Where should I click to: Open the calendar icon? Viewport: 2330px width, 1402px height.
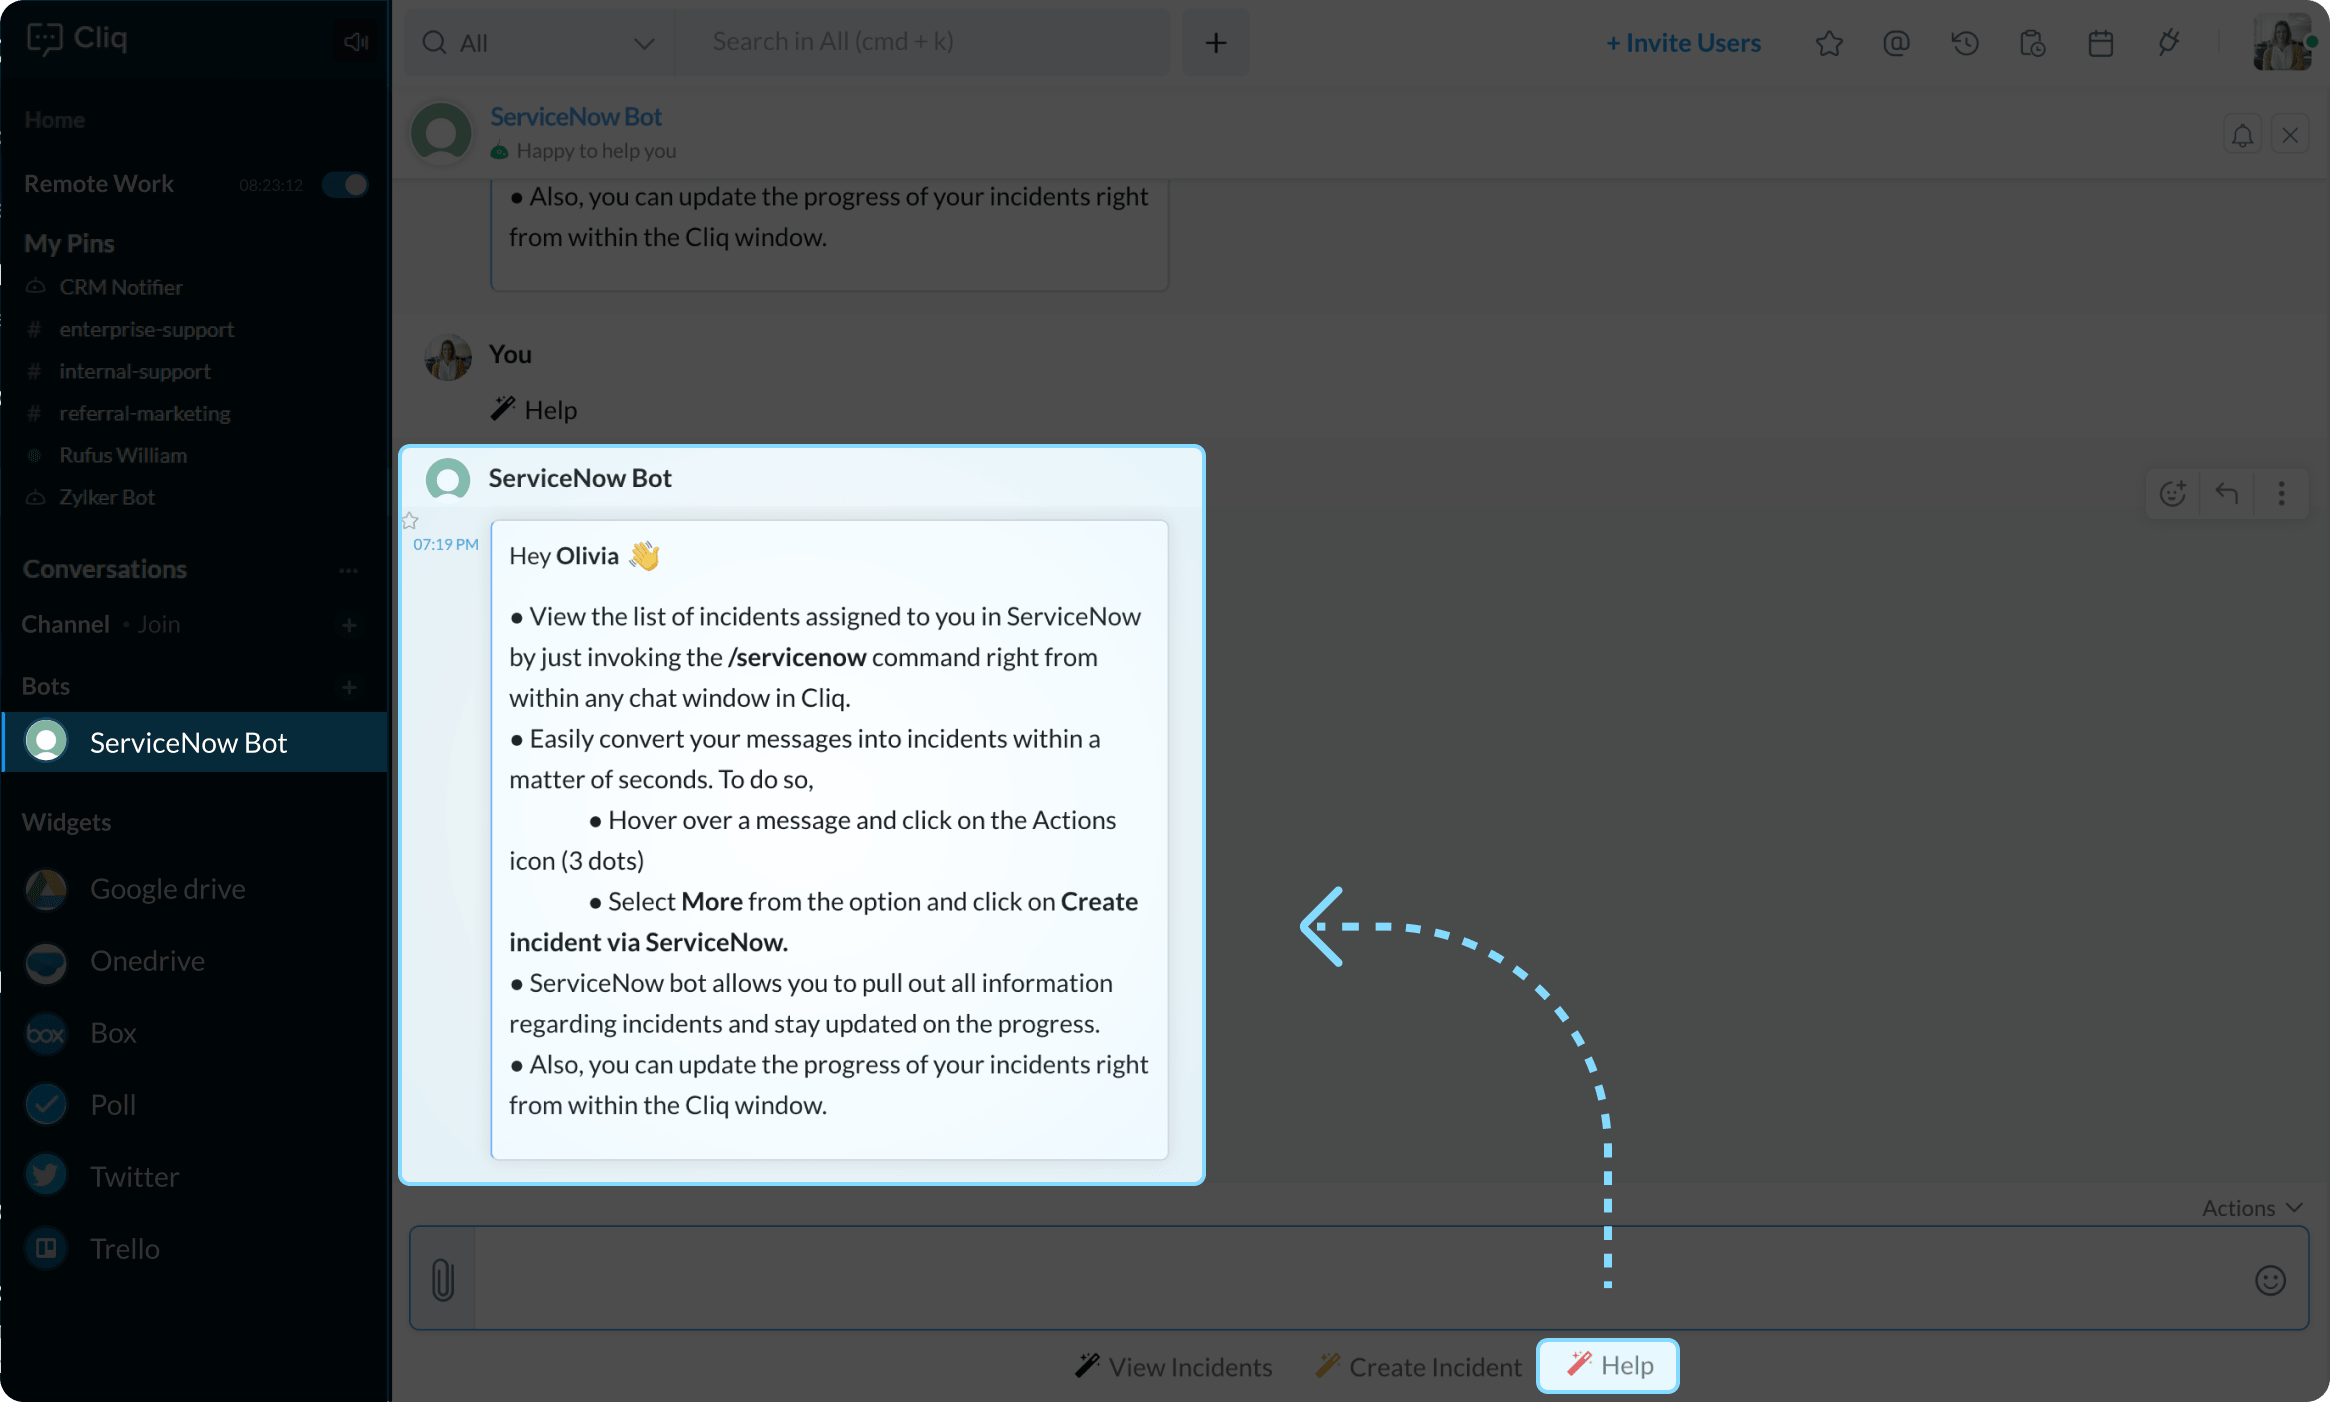(x=2100, y=43)
